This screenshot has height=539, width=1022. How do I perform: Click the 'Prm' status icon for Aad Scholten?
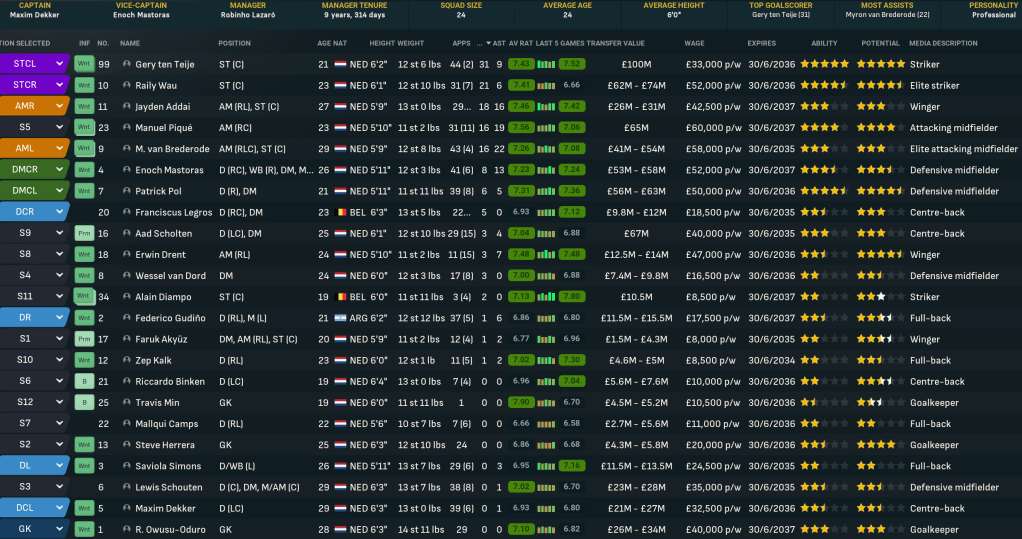pyautogui.click(x=84, y=233)
